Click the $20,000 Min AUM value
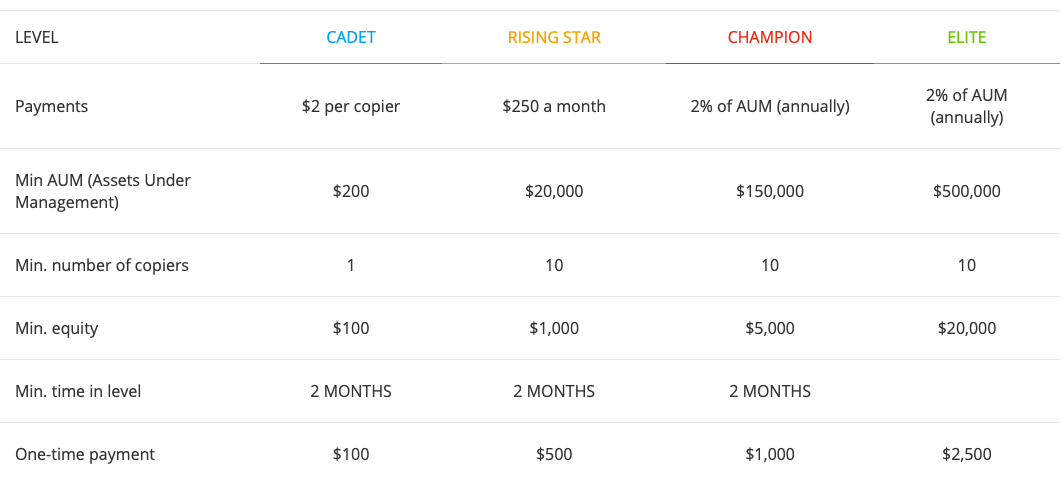1062x496 pixels. coord(554,191)
